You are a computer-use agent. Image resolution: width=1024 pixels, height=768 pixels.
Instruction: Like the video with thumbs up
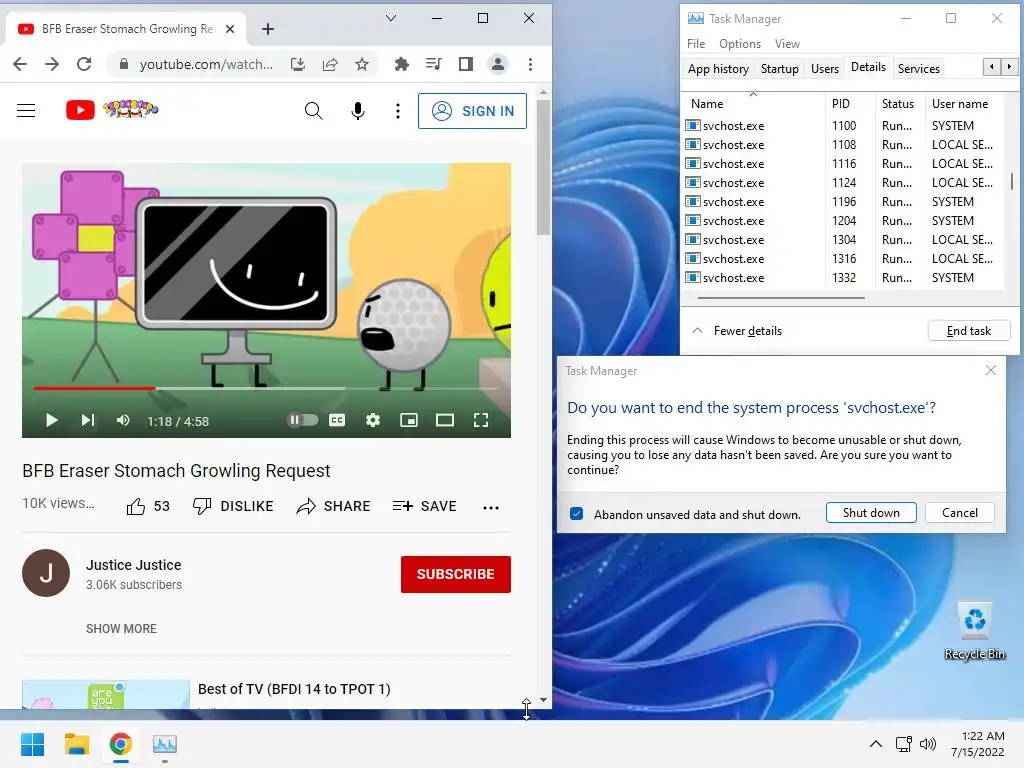click(x=148, y=506)
